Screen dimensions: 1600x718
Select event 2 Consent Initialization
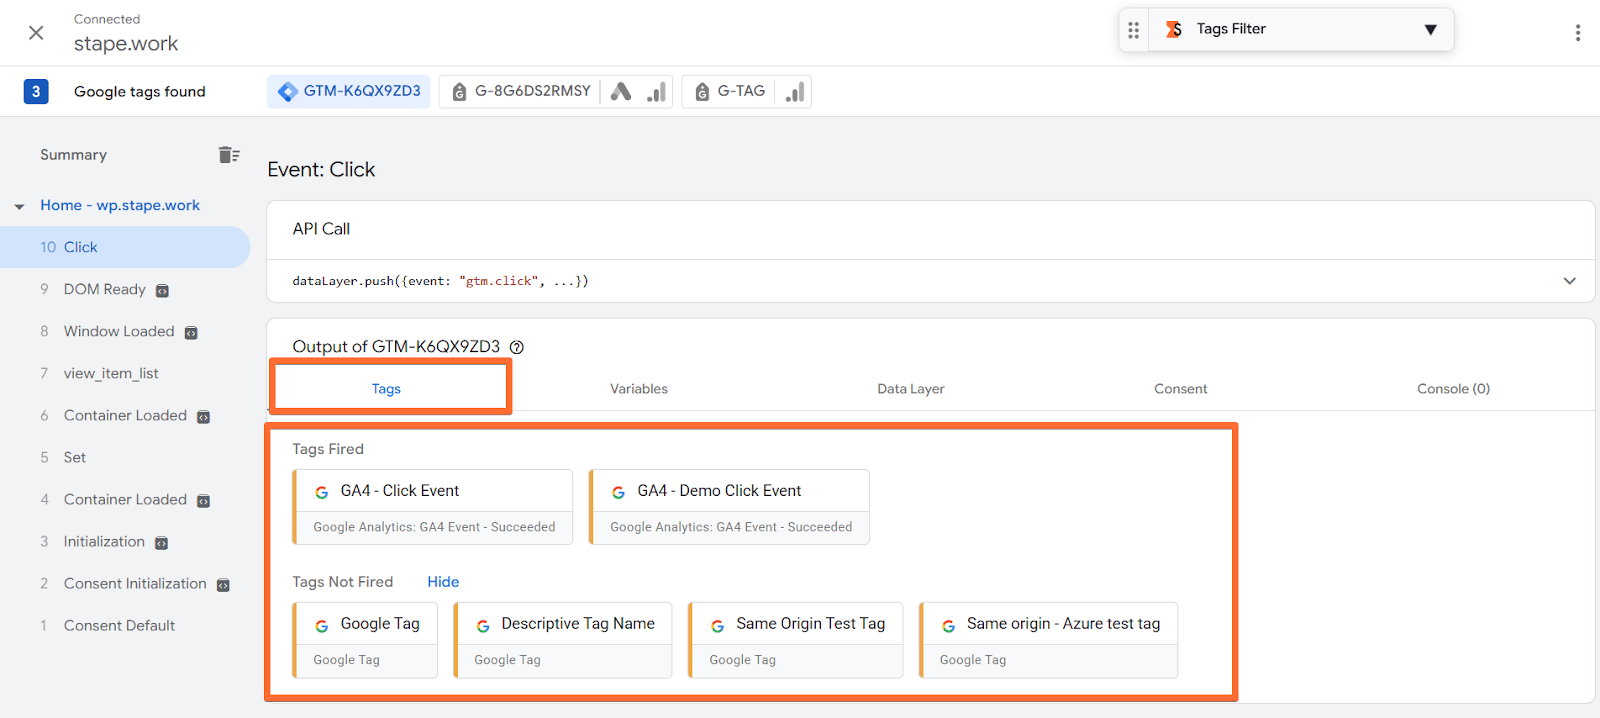tap(135, 583)
